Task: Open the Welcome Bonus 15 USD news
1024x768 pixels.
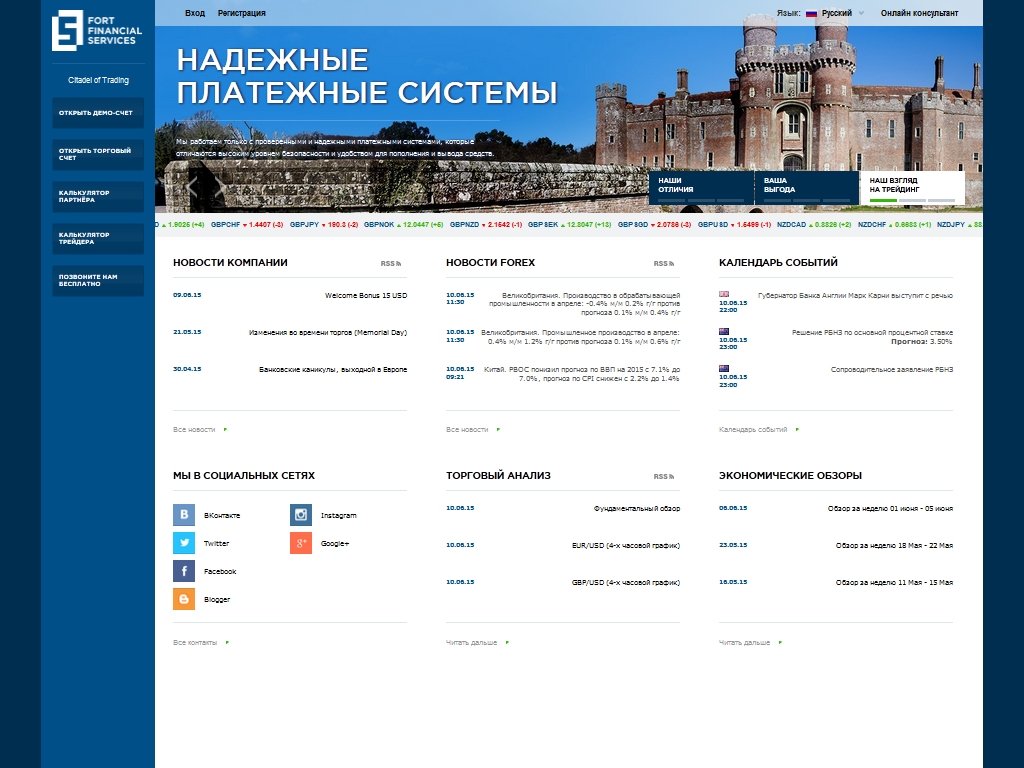Action: coord(366,296)
